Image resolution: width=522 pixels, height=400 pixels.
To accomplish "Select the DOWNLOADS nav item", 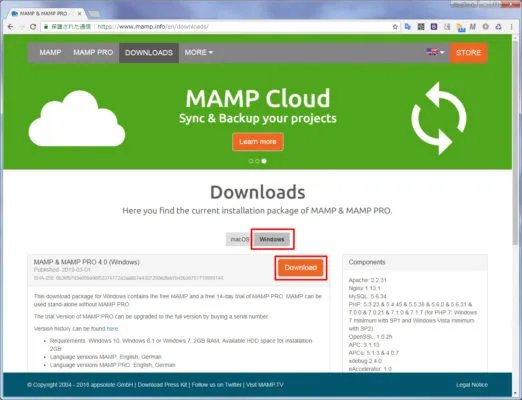I will click(149, 53).
